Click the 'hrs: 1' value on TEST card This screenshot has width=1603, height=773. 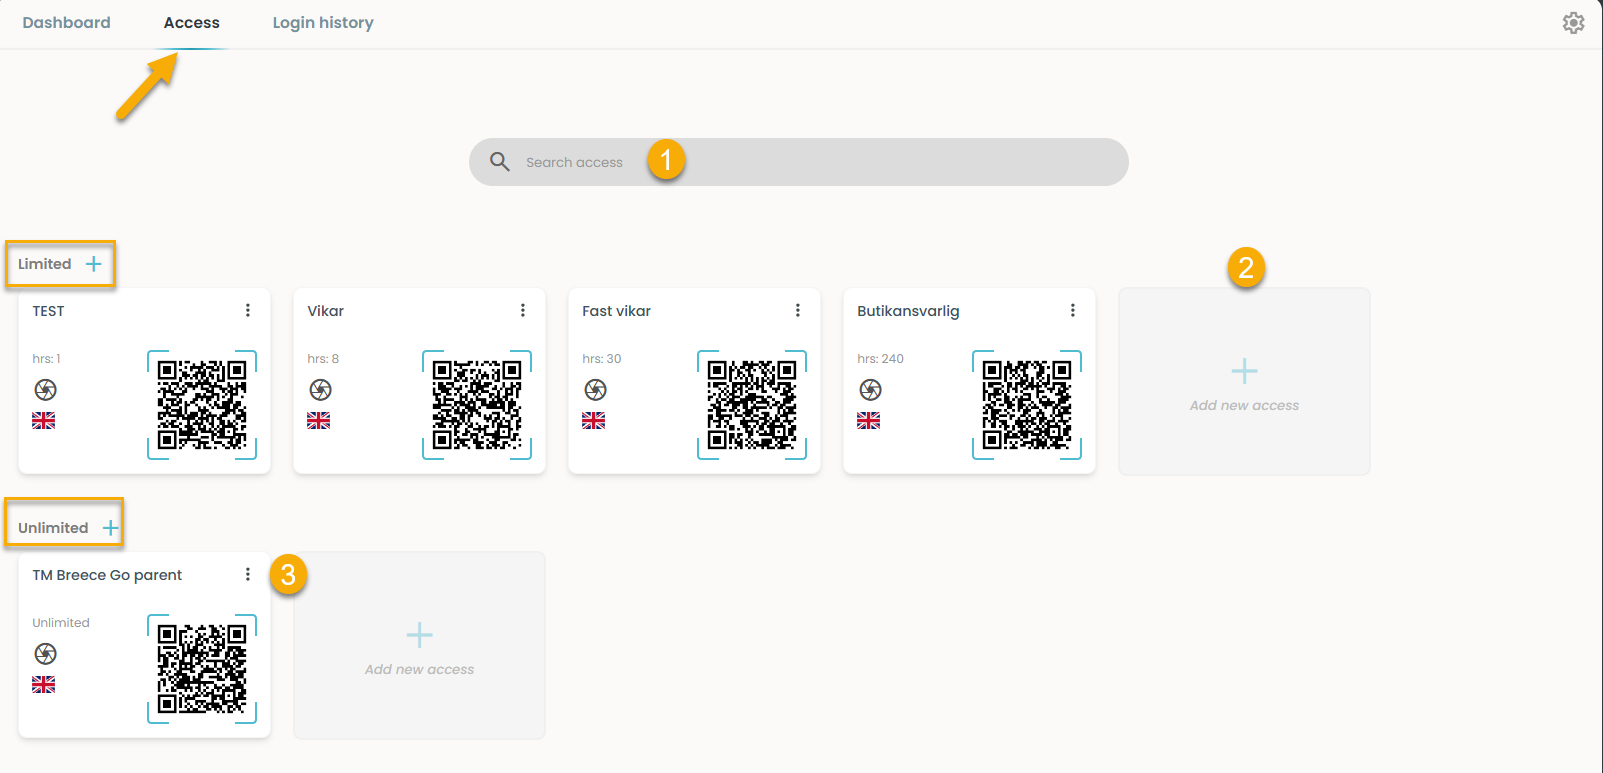tap(46, 359)
